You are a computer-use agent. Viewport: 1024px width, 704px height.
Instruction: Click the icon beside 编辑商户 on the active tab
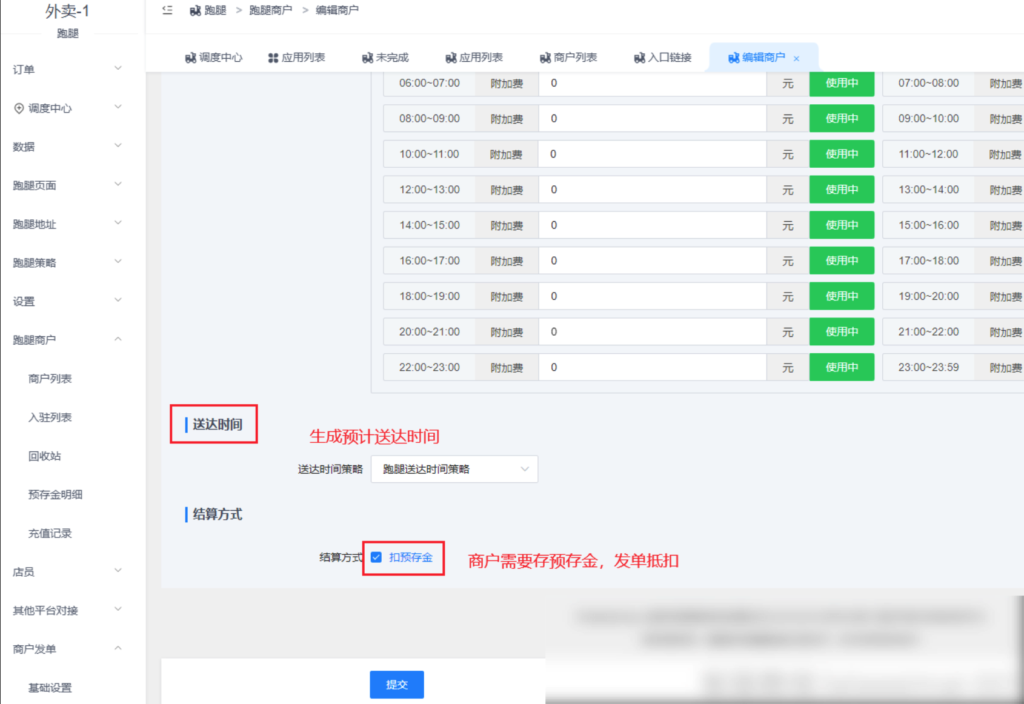(x=732, y=57)
